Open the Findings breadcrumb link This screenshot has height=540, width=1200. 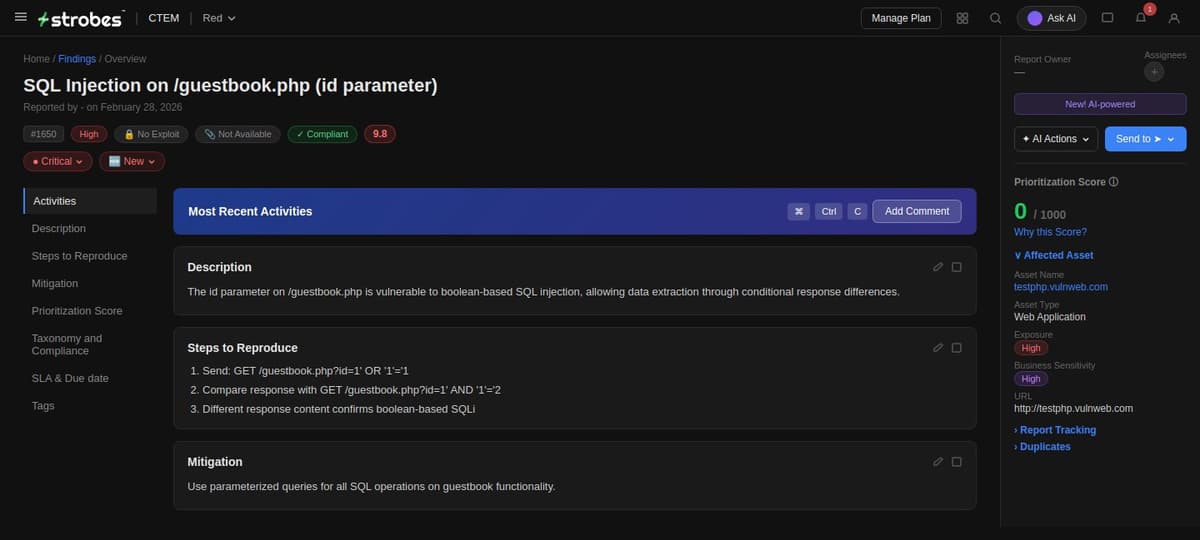tap(77, 59)
